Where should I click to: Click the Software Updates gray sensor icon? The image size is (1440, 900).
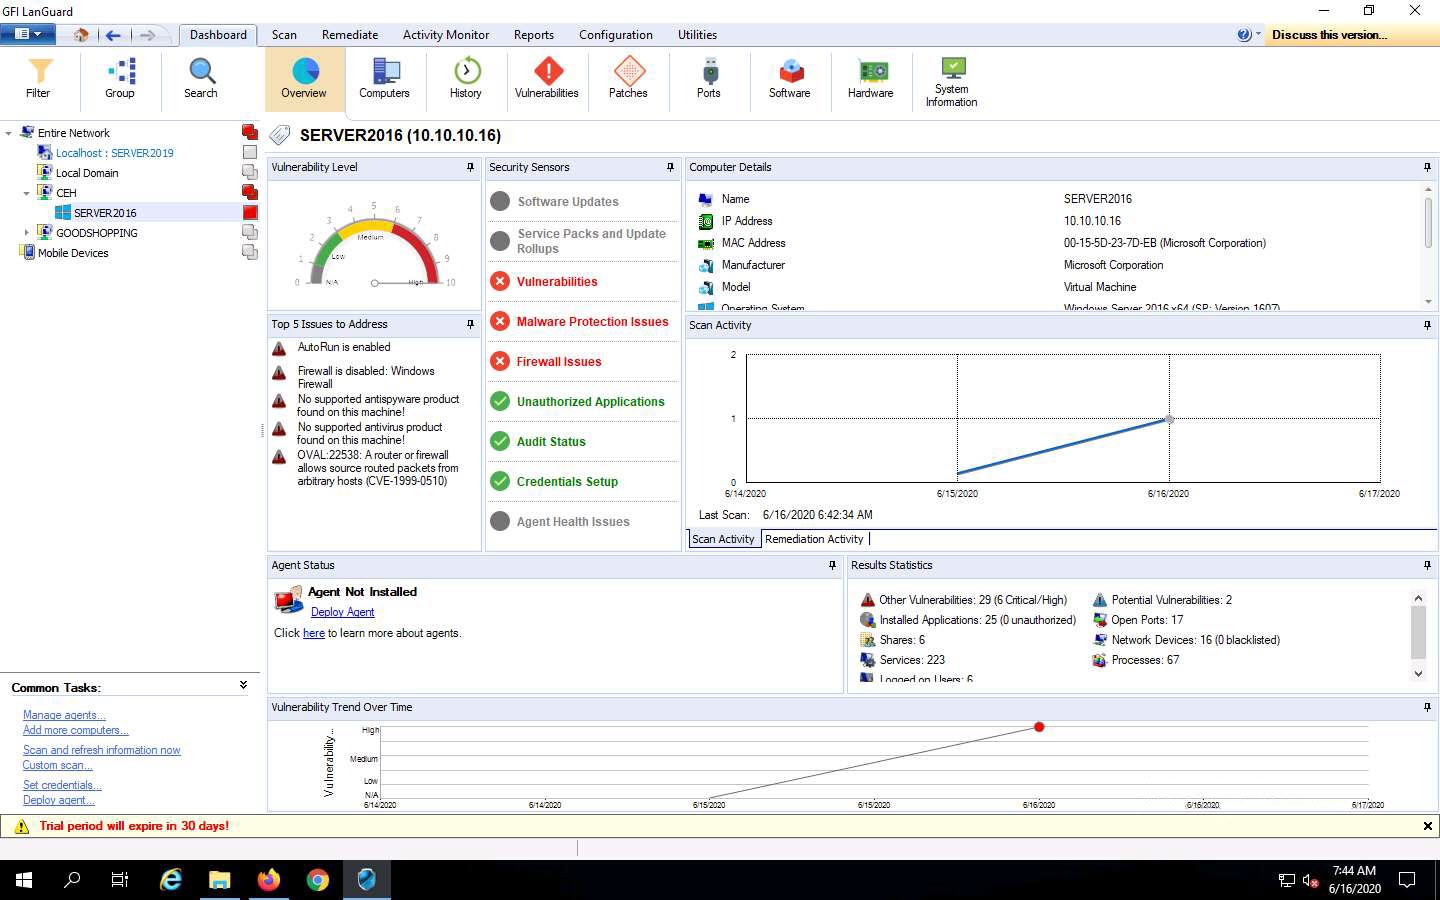[x=500, y=201]
